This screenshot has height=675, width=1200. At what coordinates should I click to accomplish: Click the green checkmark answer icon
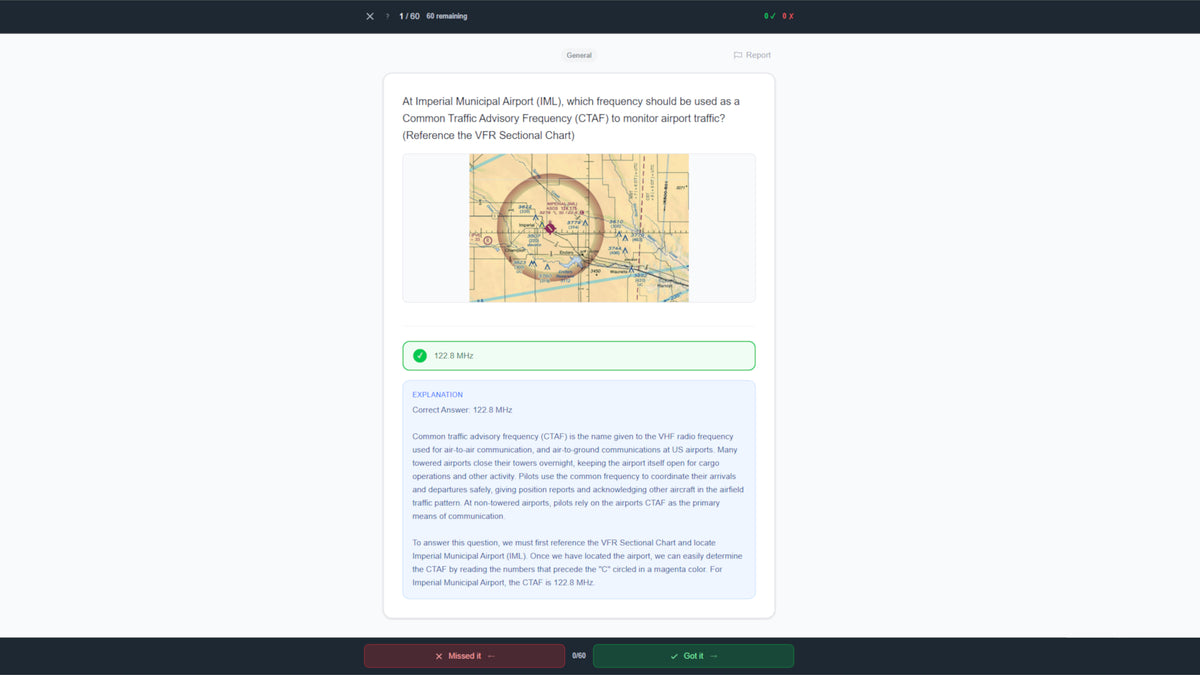click(x=420, y=356)
